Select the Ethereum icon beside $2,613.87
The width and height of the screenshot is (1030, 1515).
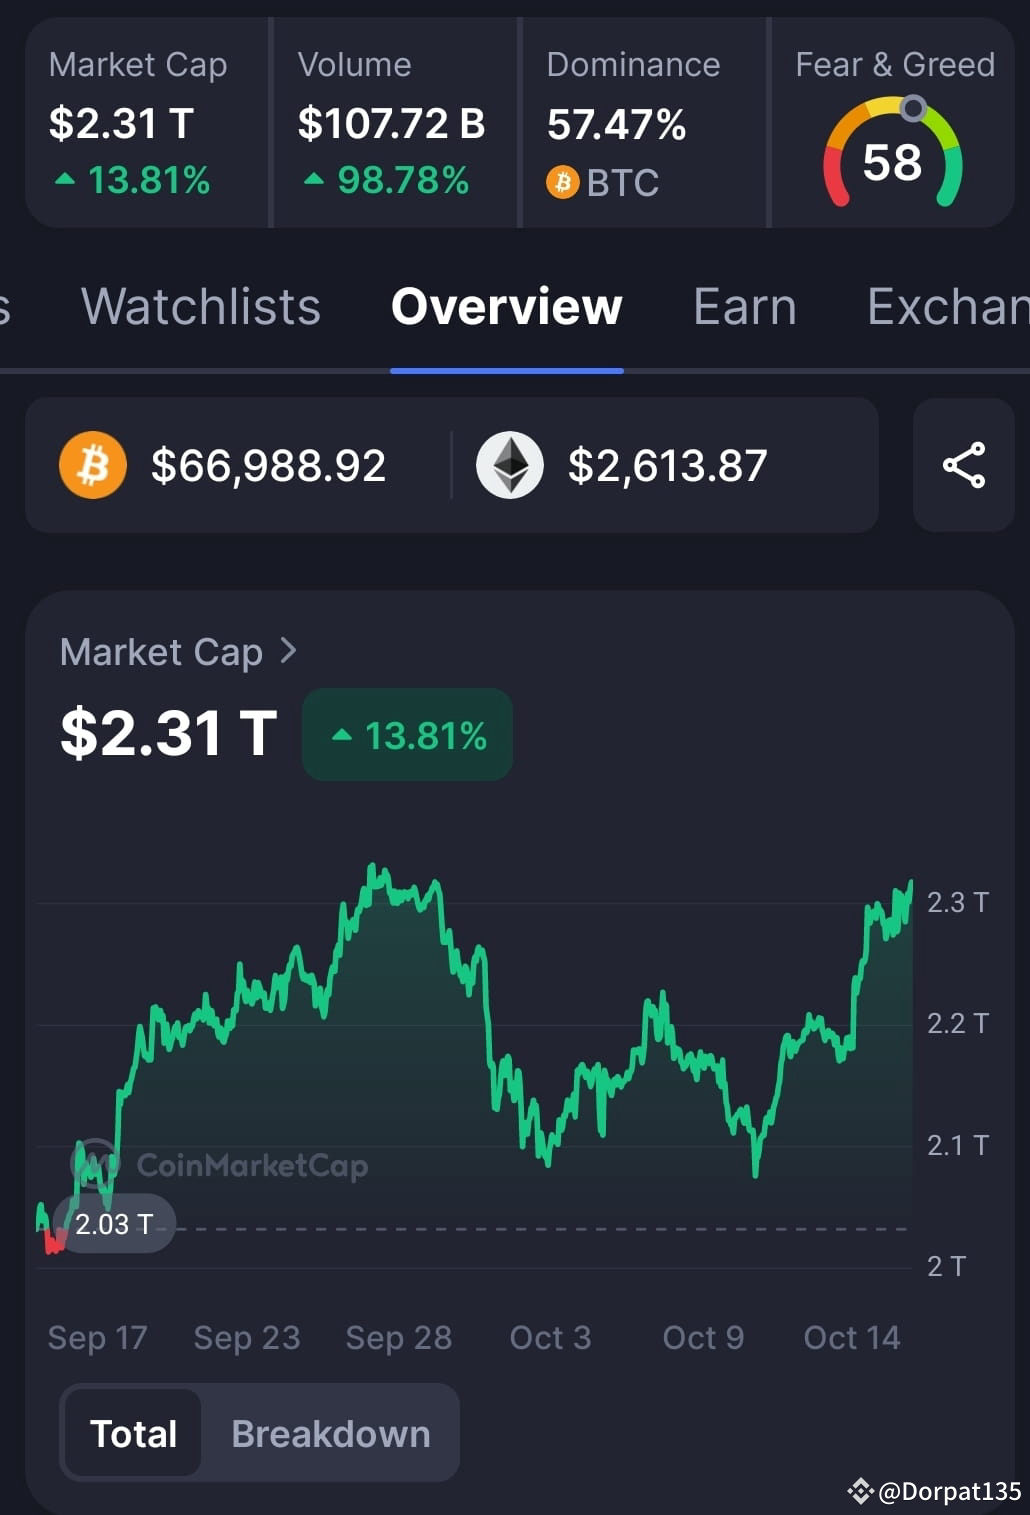tap(511, 465)
